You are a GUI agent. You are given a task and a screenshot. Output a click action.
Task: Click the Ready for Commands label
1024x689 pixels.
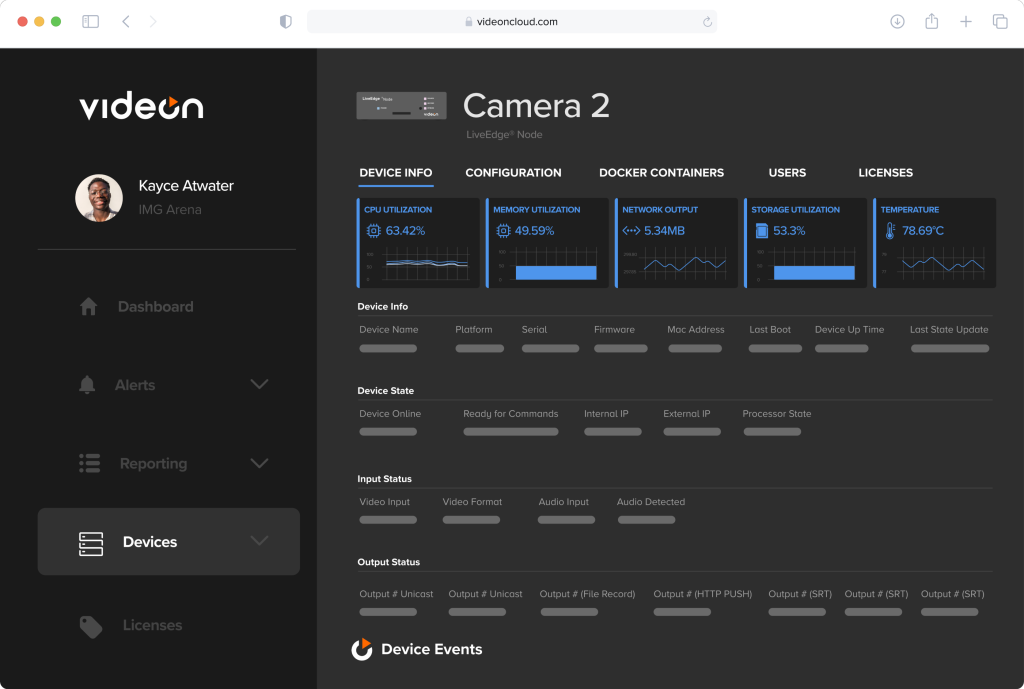click(x=511, y=414)
